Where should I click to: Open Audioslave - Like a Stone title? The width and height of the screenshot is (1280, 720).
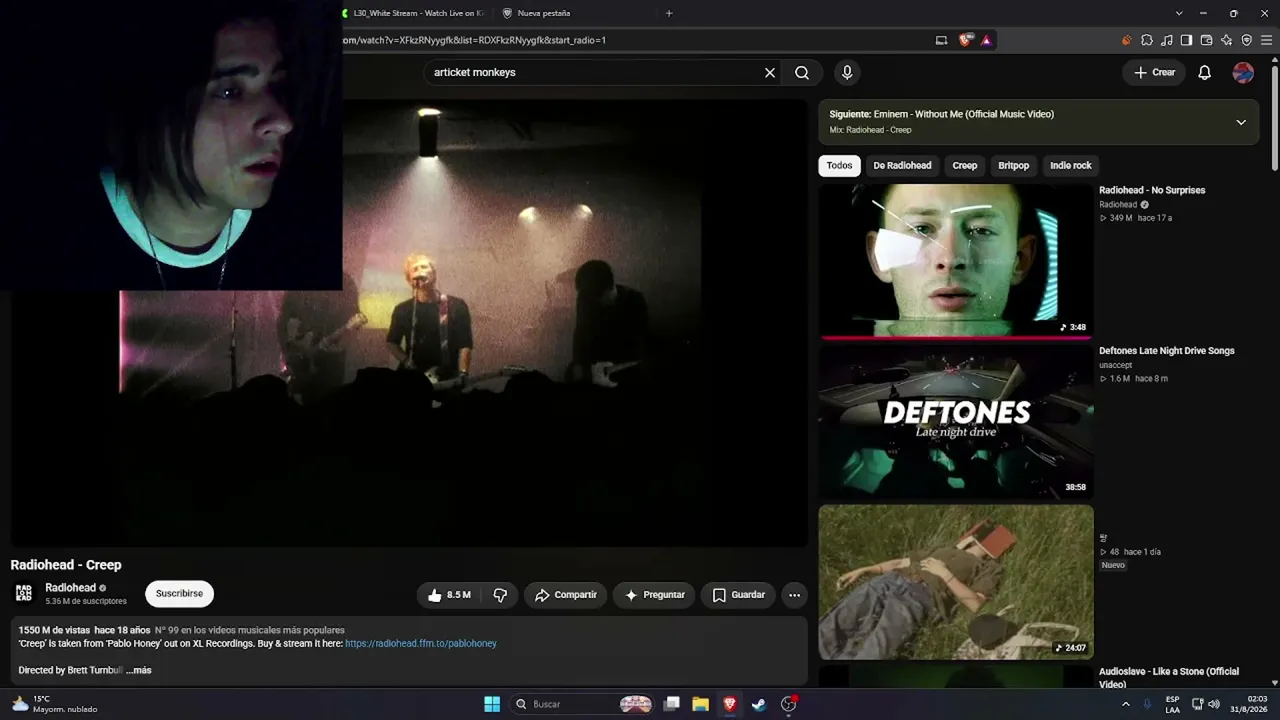pos(1169,678)
